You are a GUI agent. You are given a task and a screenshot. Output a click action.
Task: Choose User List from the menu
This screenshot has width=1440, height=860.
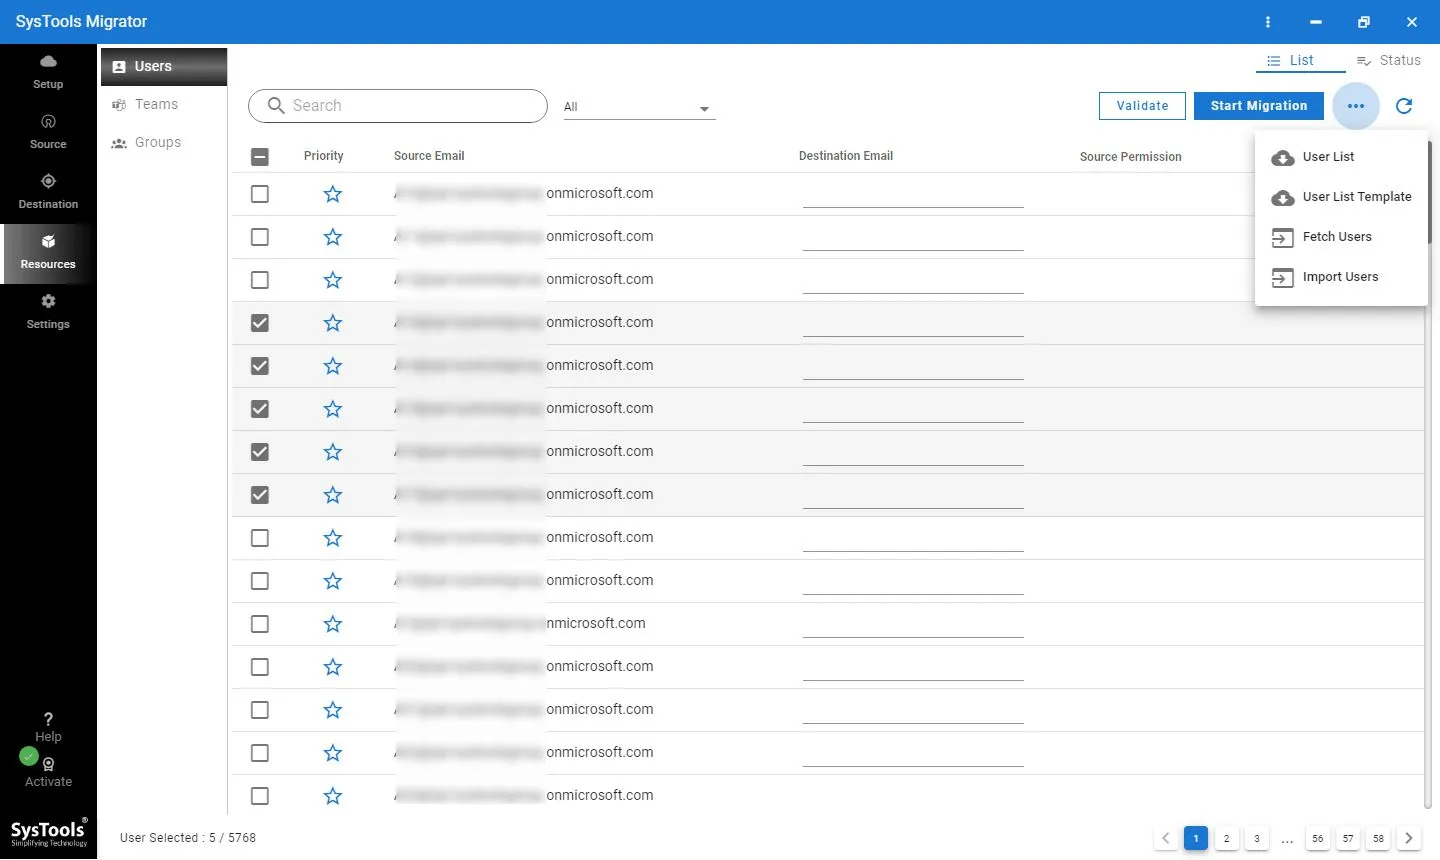pyautogui.click(x=1341, y=157)
